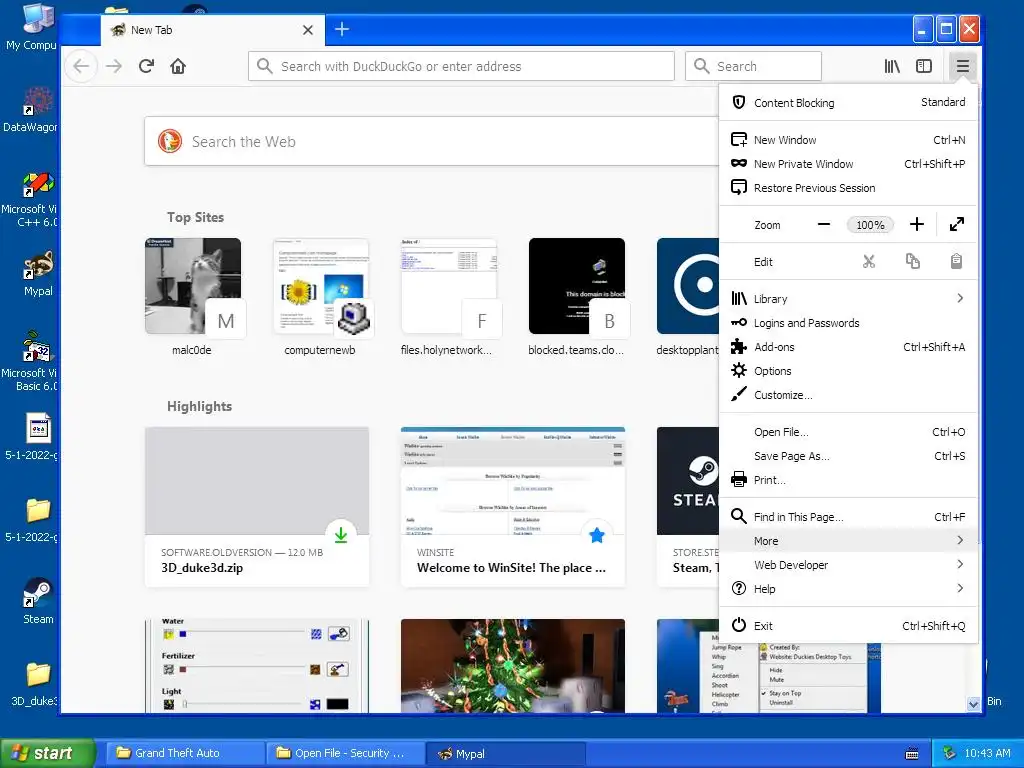Click the page scrollbar down arrow
This screenshot has height=768, width=1024.
974,704
